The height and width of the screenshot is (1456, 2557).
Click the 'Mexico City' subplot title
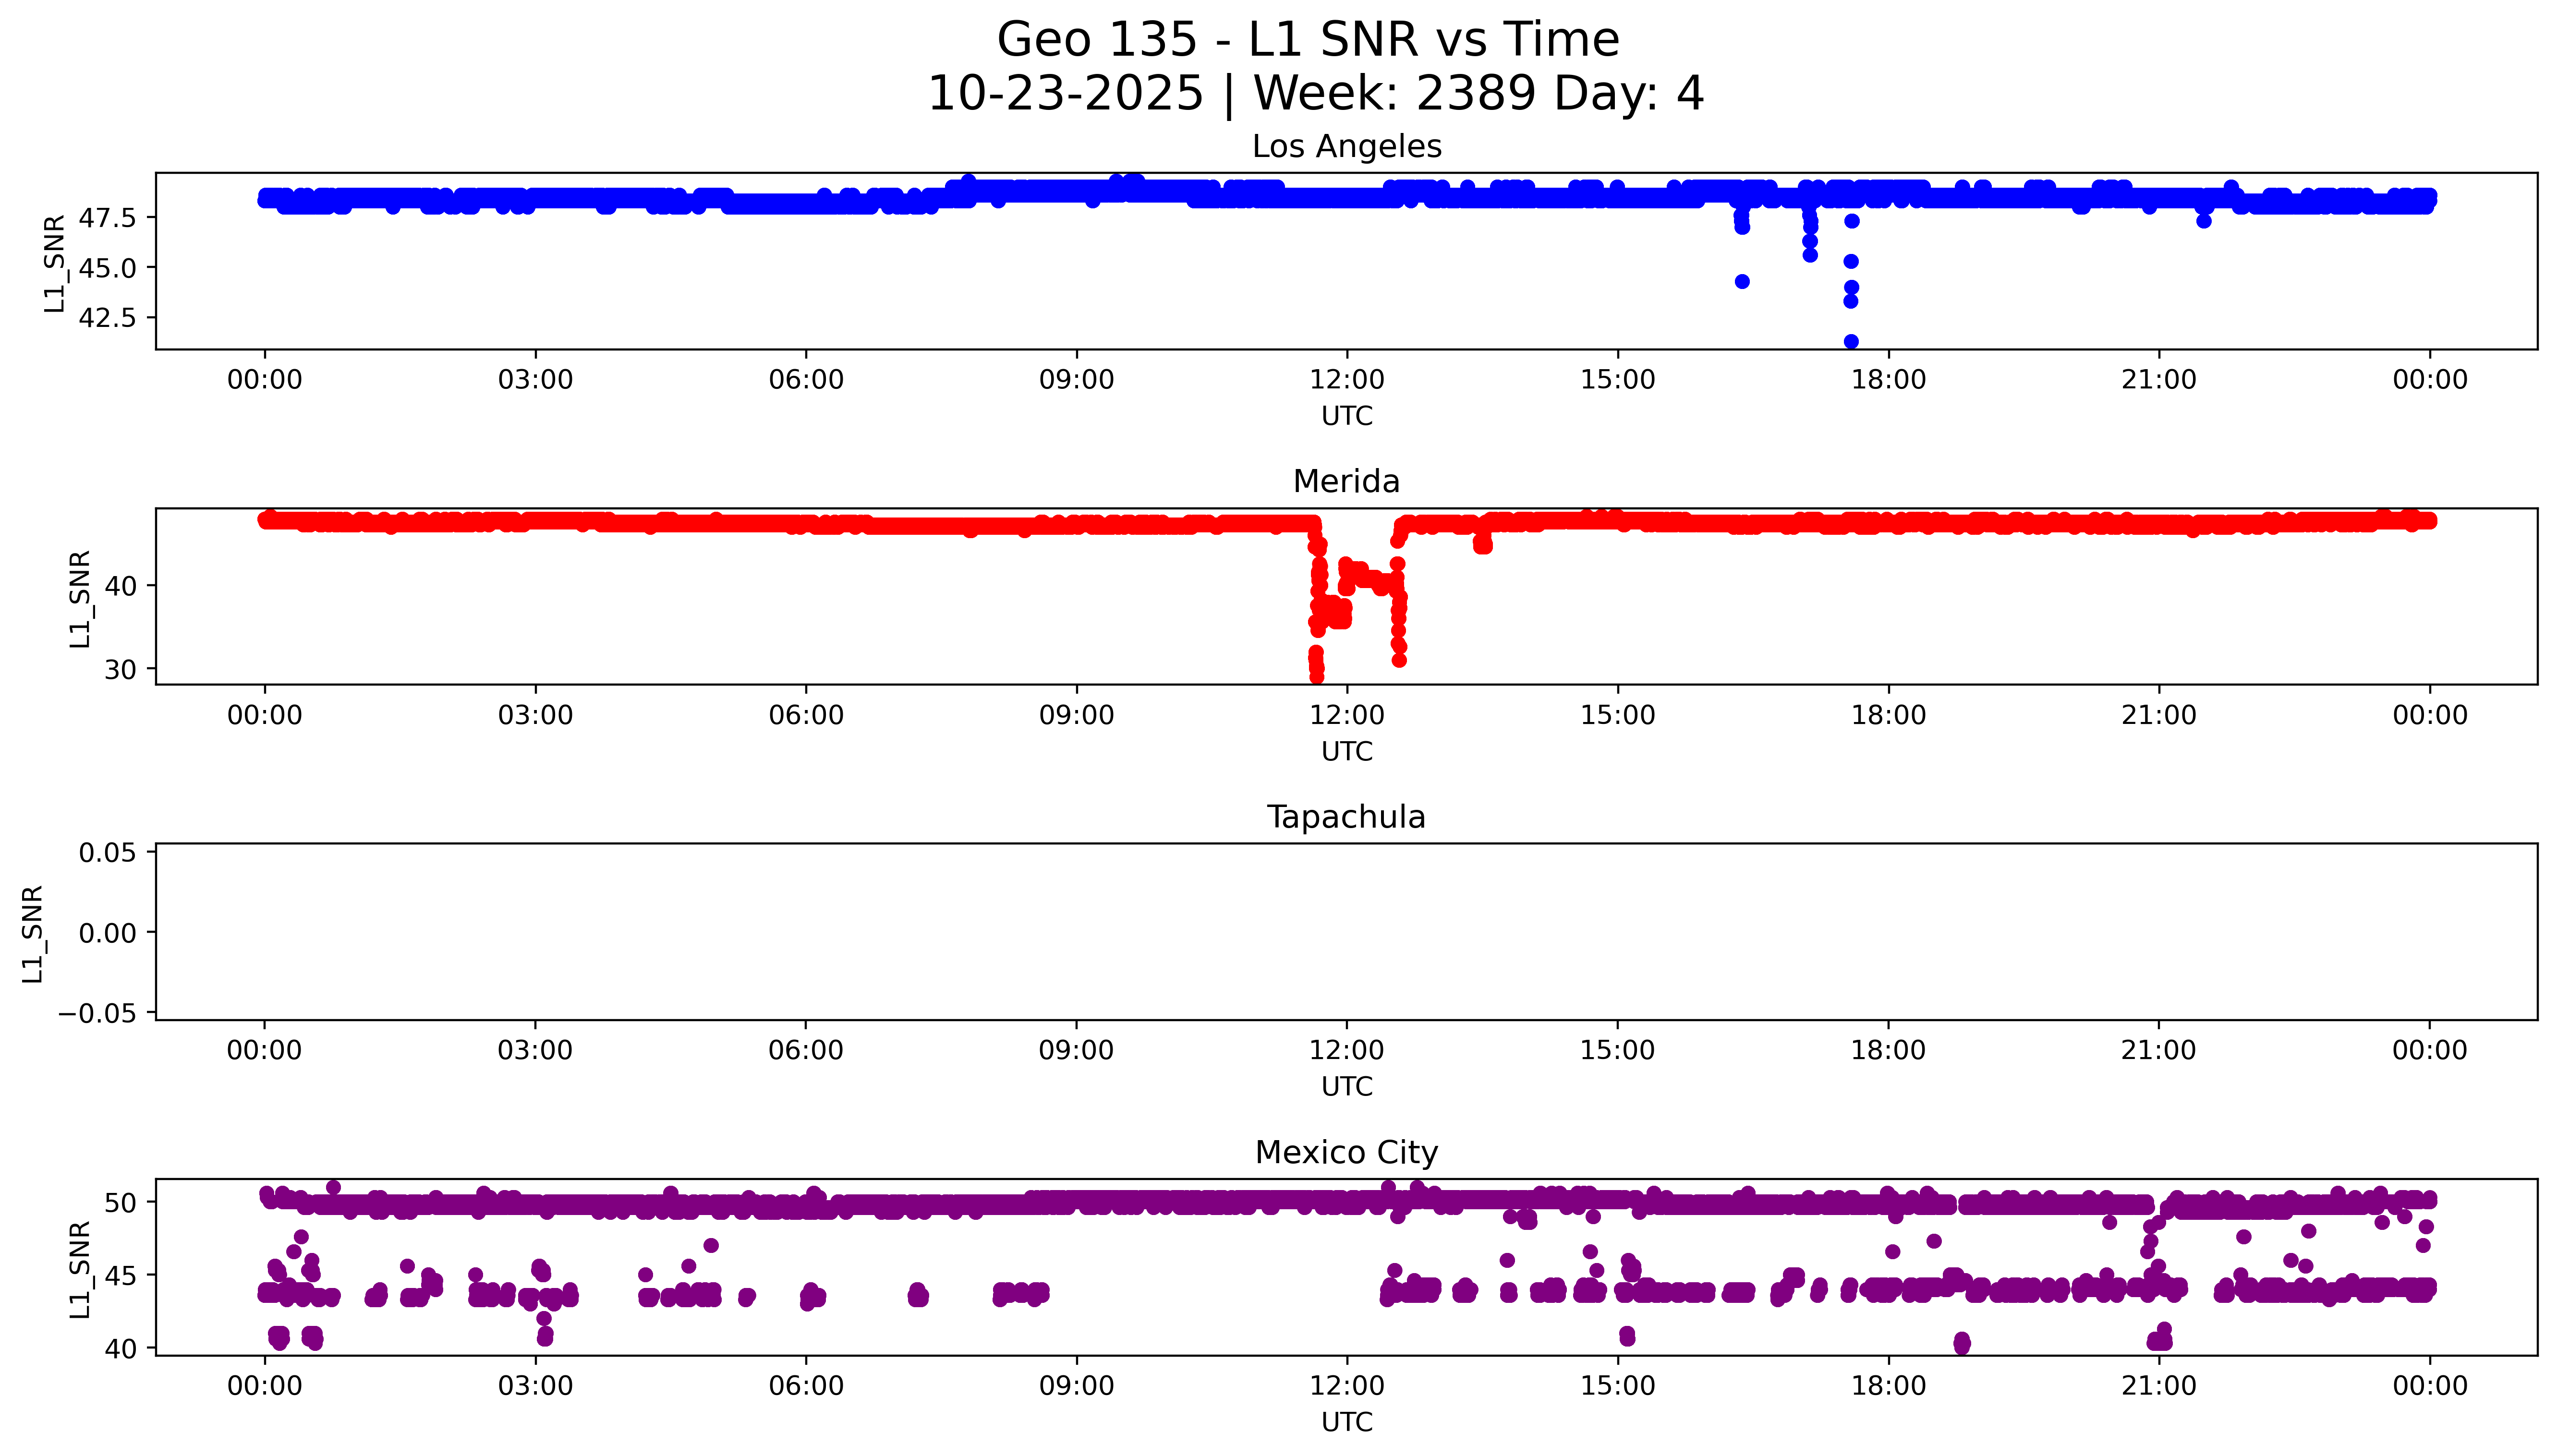point(1346,1153)
